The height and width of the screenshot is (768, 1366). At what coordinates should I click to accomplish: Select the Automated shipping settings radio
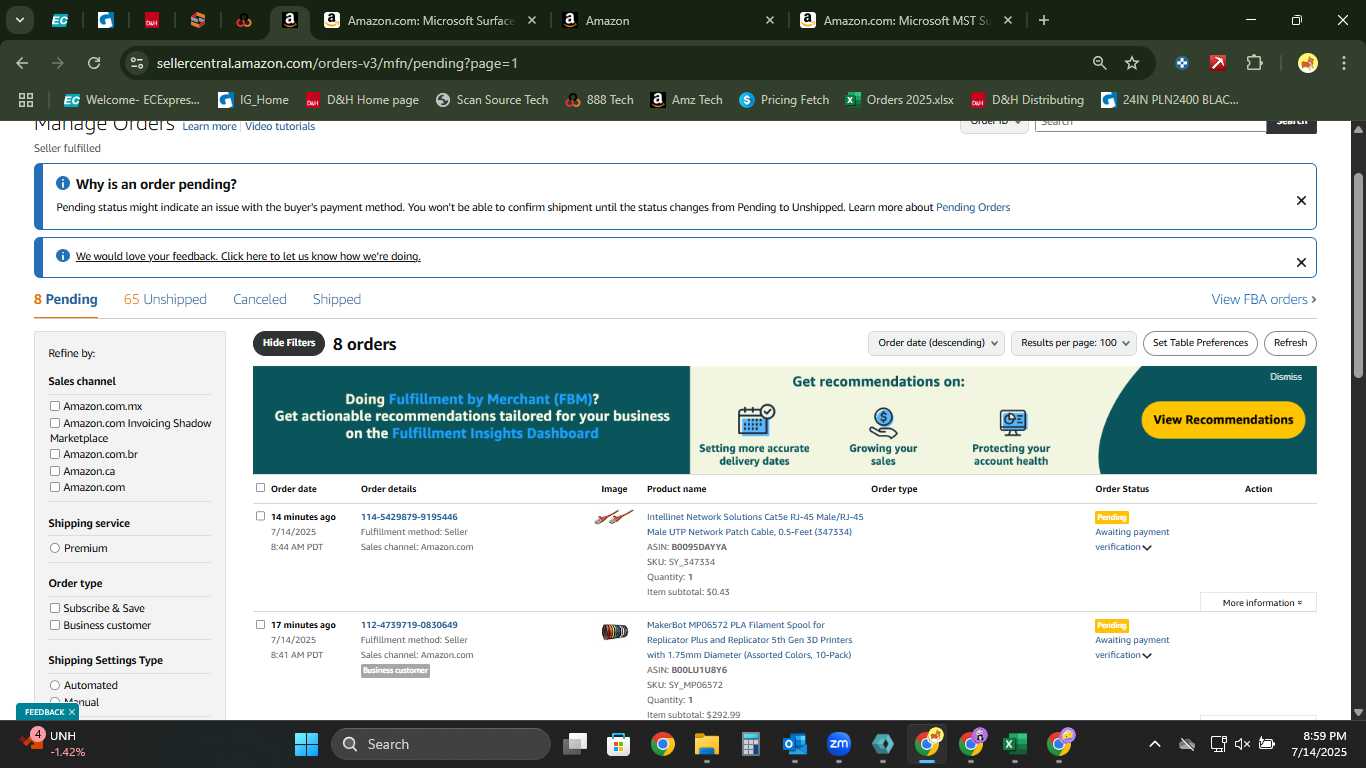point(55,685)
